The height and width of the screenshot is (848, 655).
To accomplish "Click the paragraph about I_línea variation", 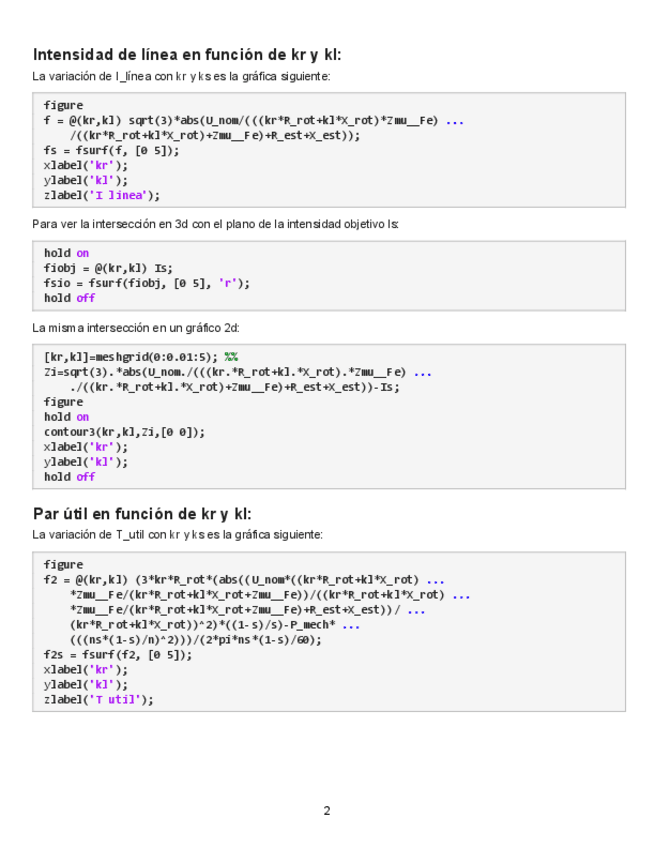I will coord(180,77).
